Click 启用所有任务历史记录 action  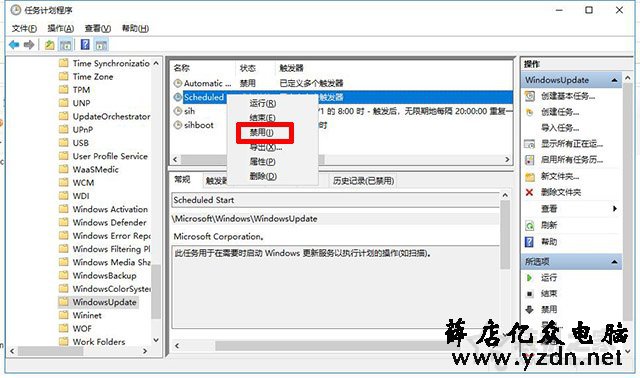tap(572, 160)
